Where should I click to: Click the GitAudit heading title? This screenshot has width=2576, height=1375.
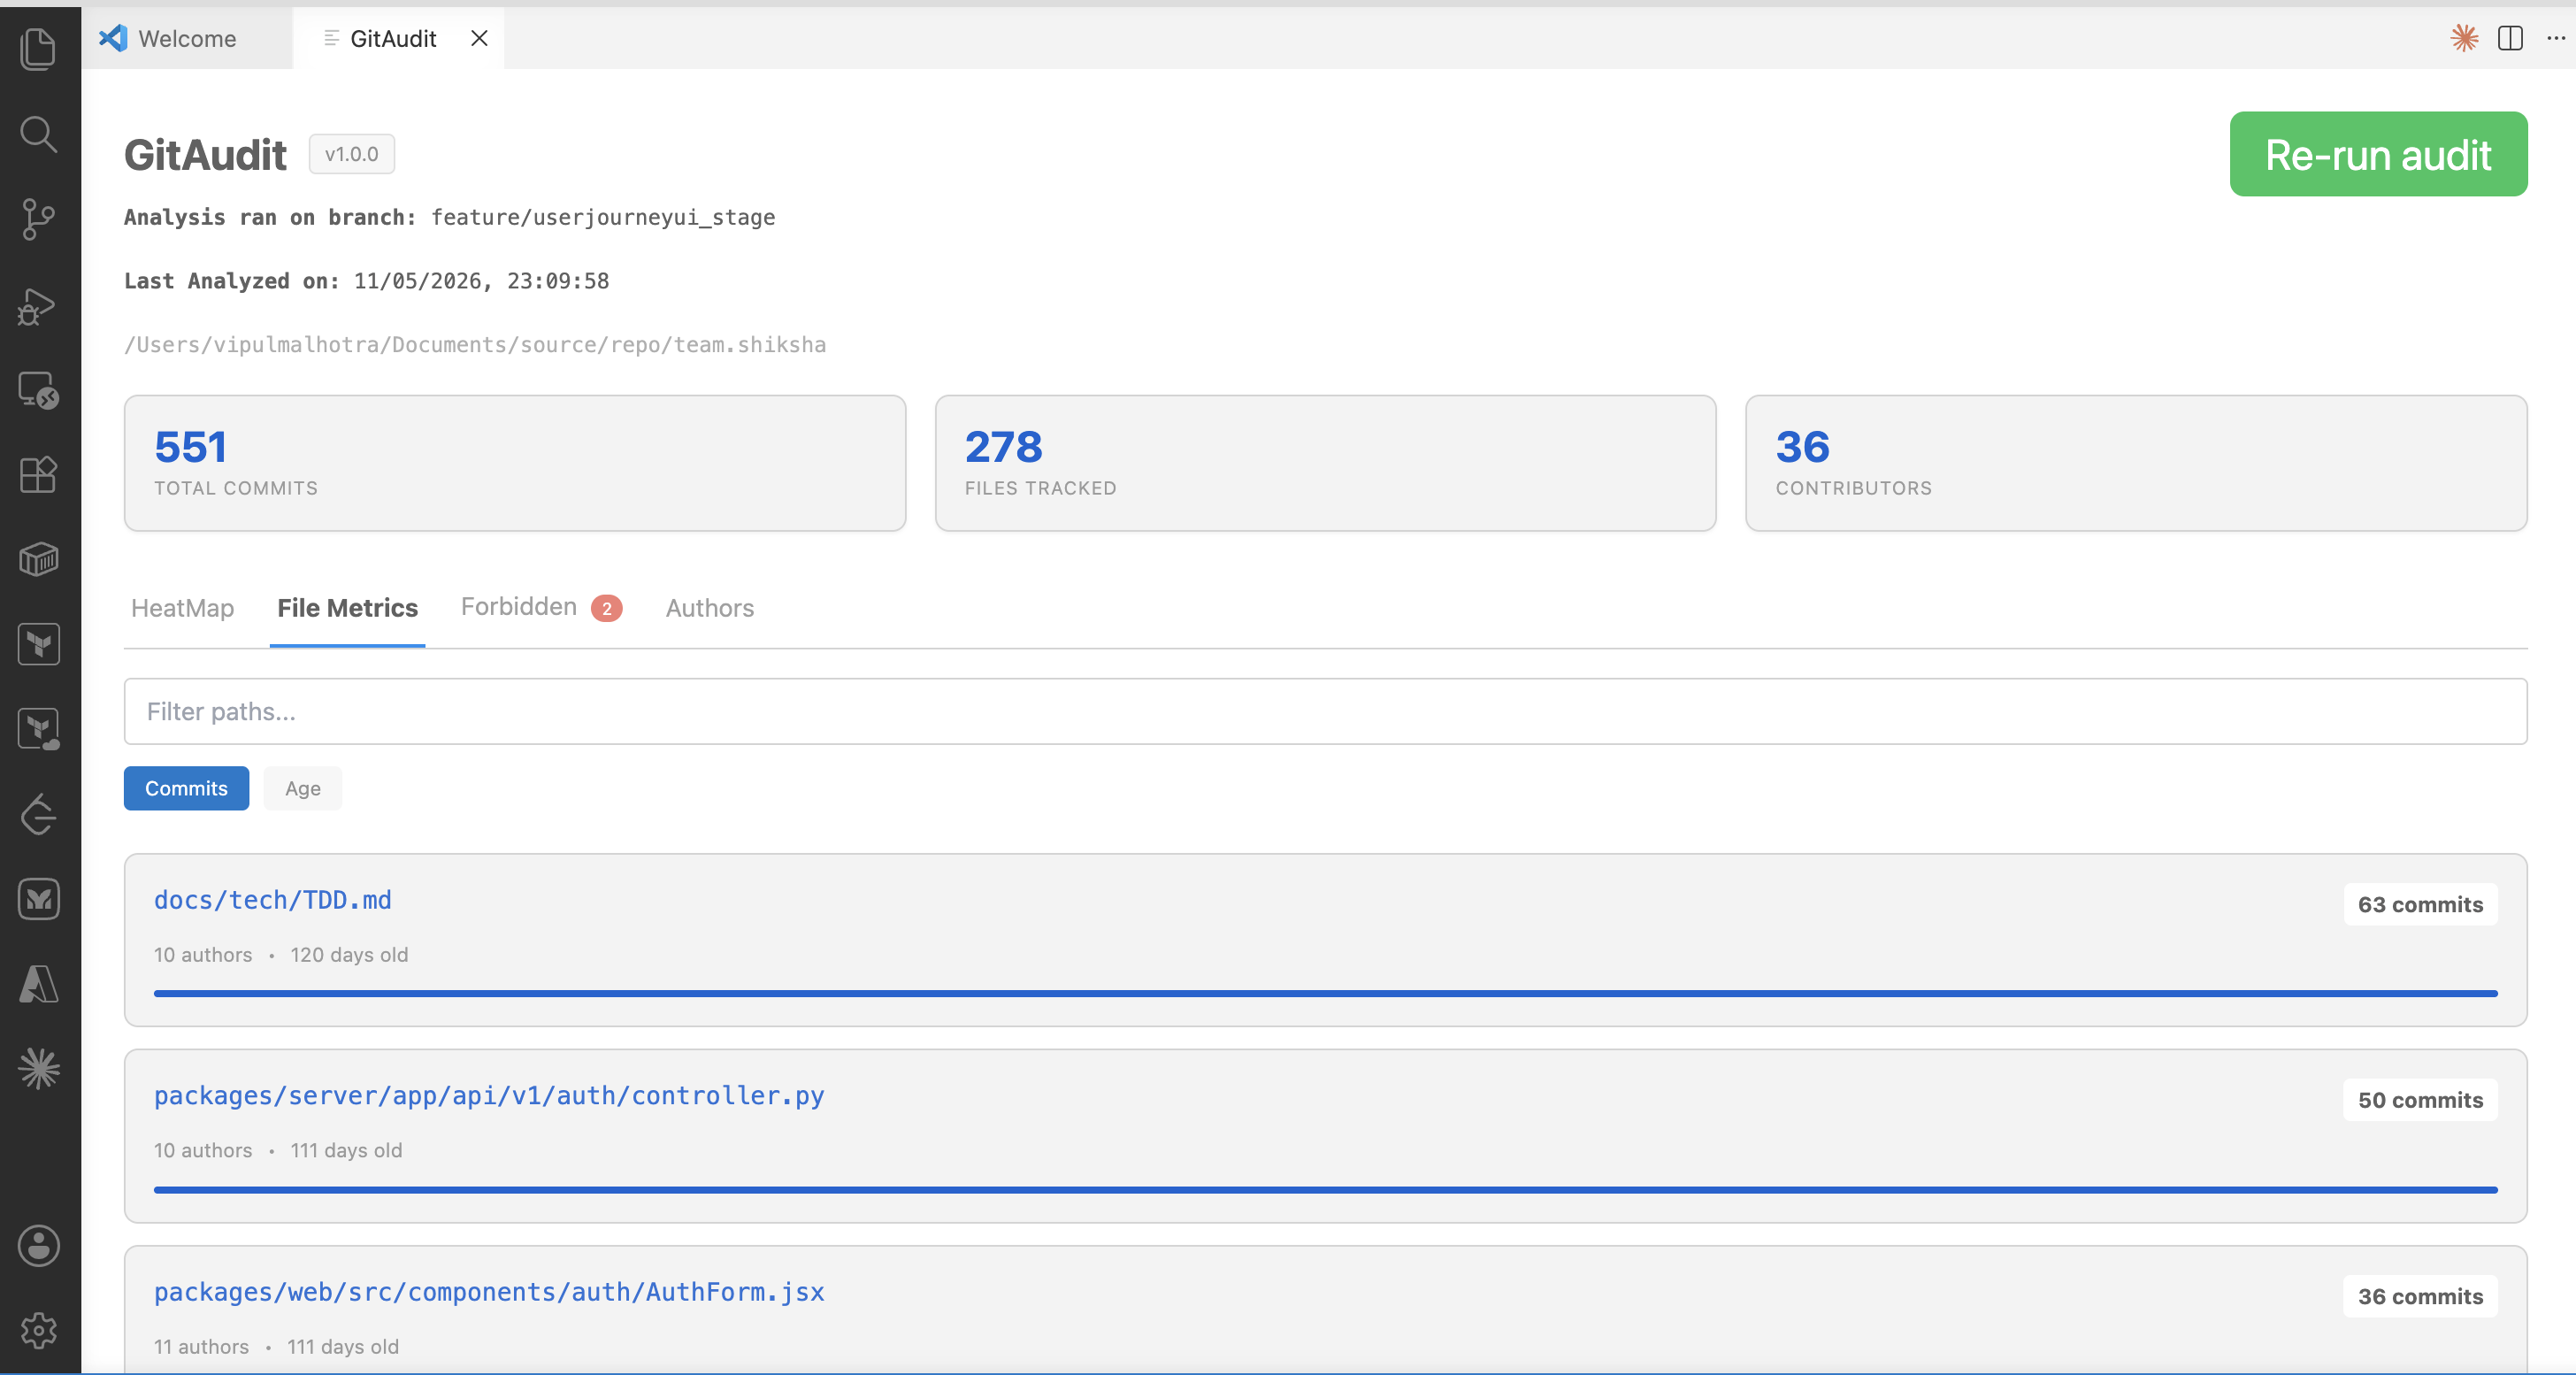click(x=205, y=155)
